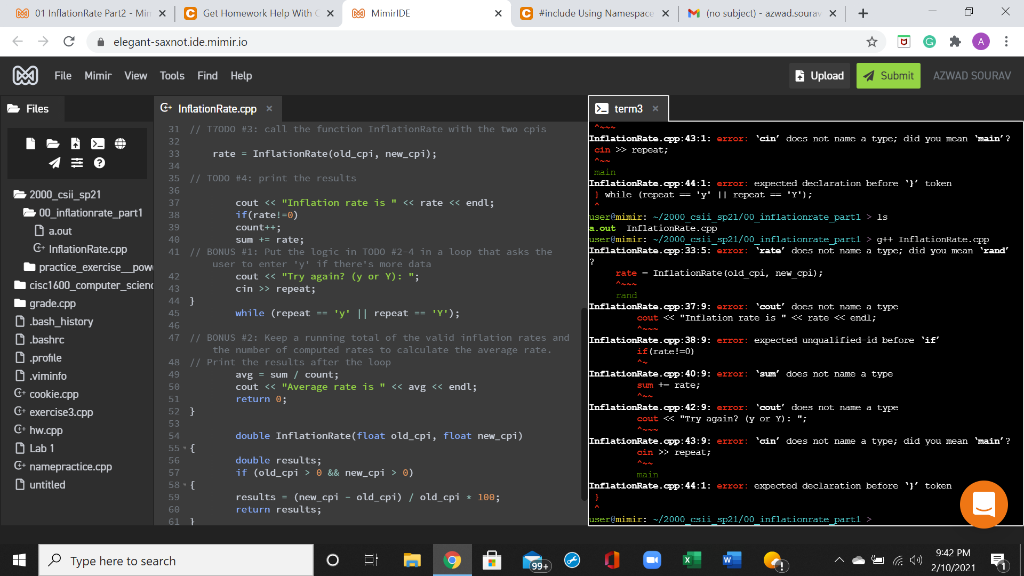Open the chat support bubble
Image resolution: width=1024 pixels, height=576 pixels.
pyautogui.click(x=984, y=505)
